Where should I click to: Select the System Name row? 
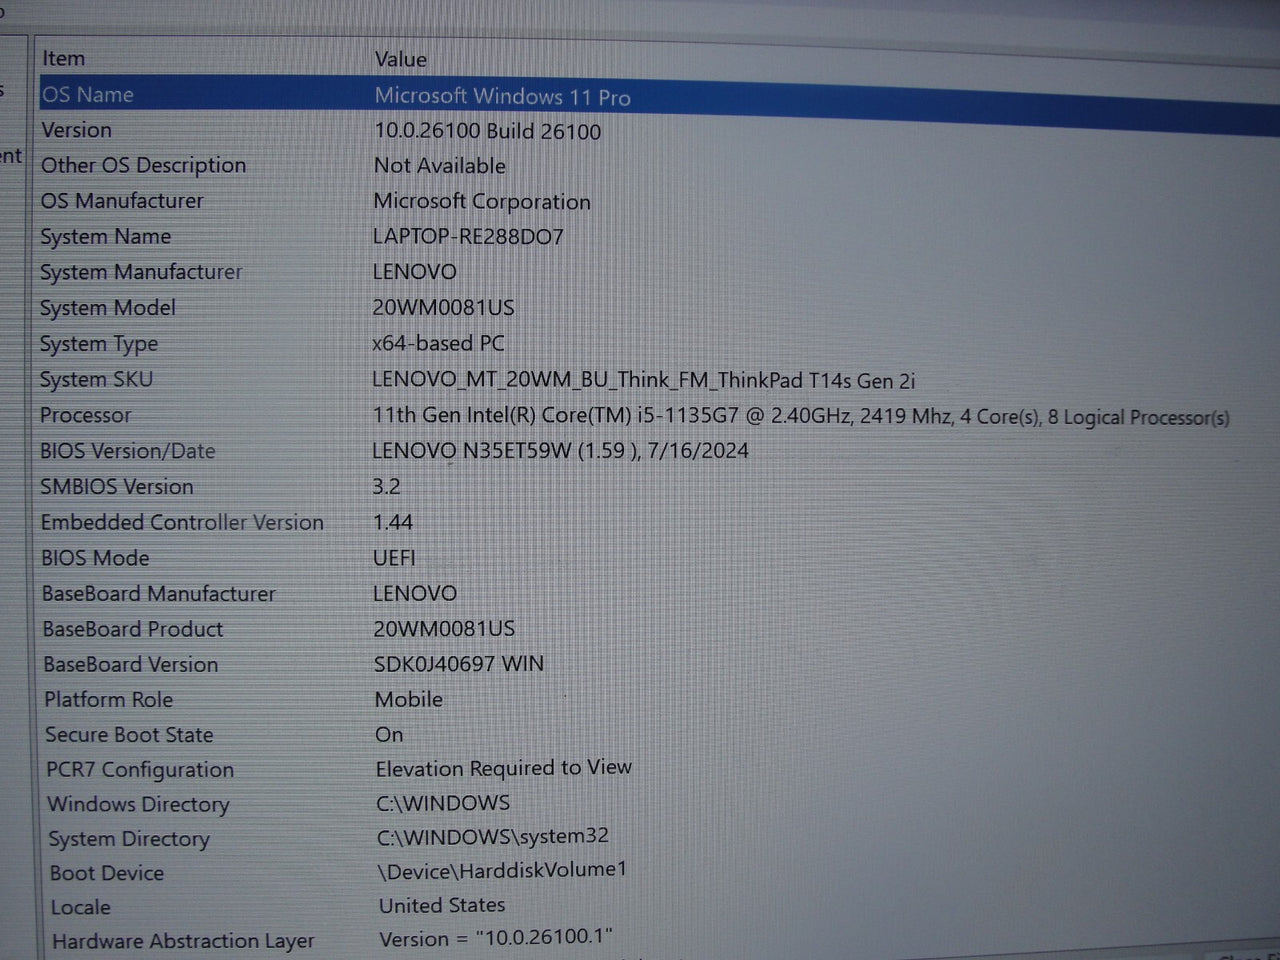click(x=105, y=237)
